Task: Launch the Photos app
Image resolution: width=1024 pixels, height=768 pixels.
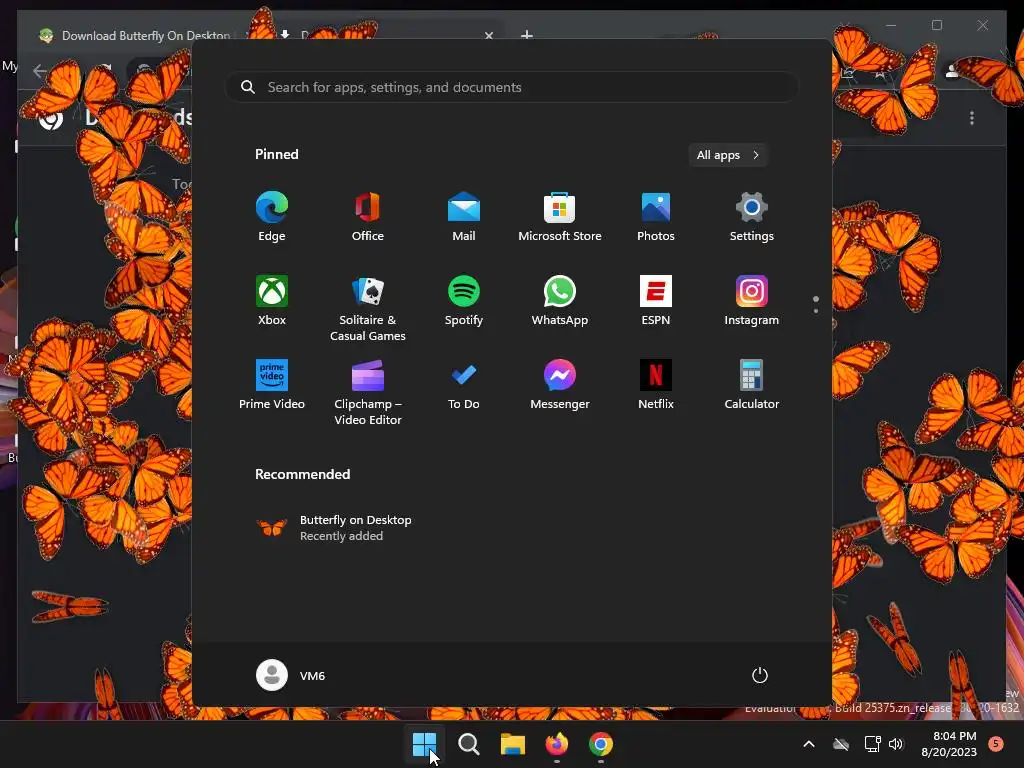Action: (656, 217)
